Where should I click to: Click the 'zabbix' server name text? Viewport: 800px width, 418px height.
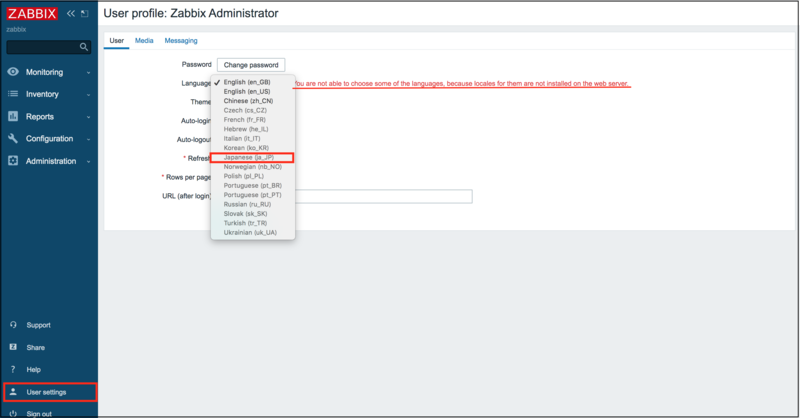(16, 30)
